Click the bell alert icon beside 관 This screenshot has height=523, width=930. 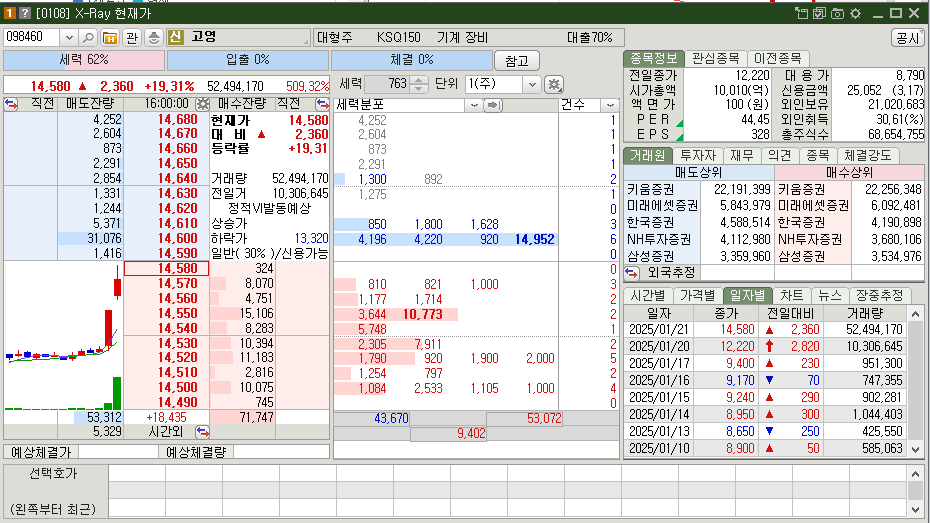pos(154,37)
